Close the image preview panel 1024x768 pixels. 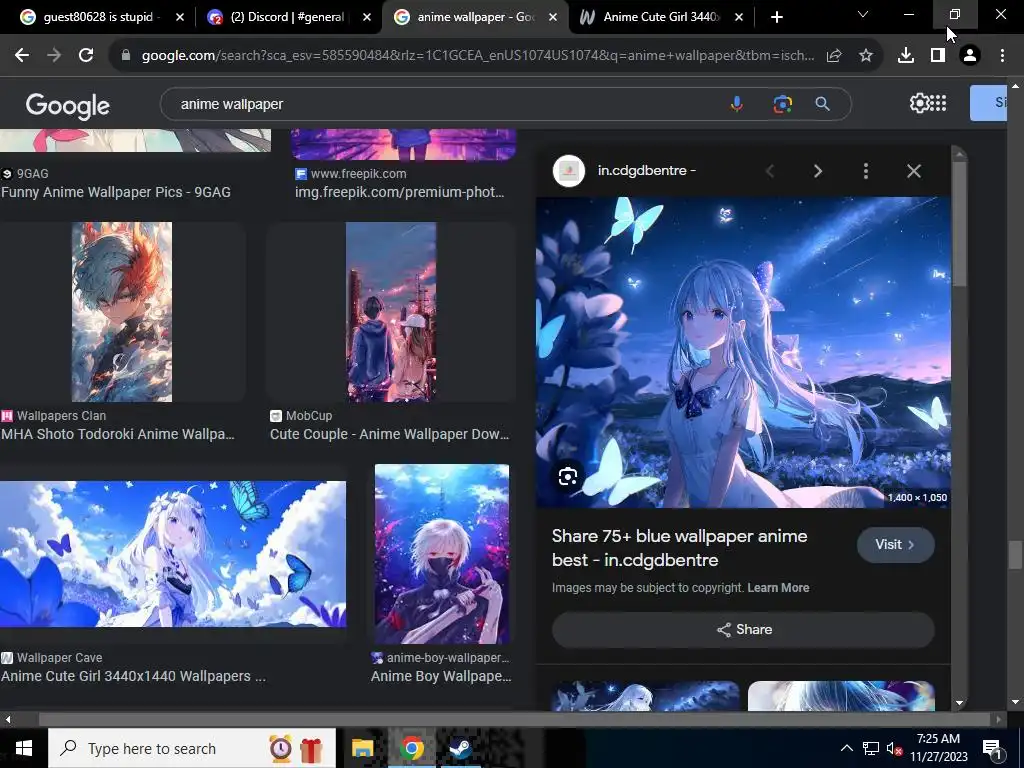click(x=914, y=171)
